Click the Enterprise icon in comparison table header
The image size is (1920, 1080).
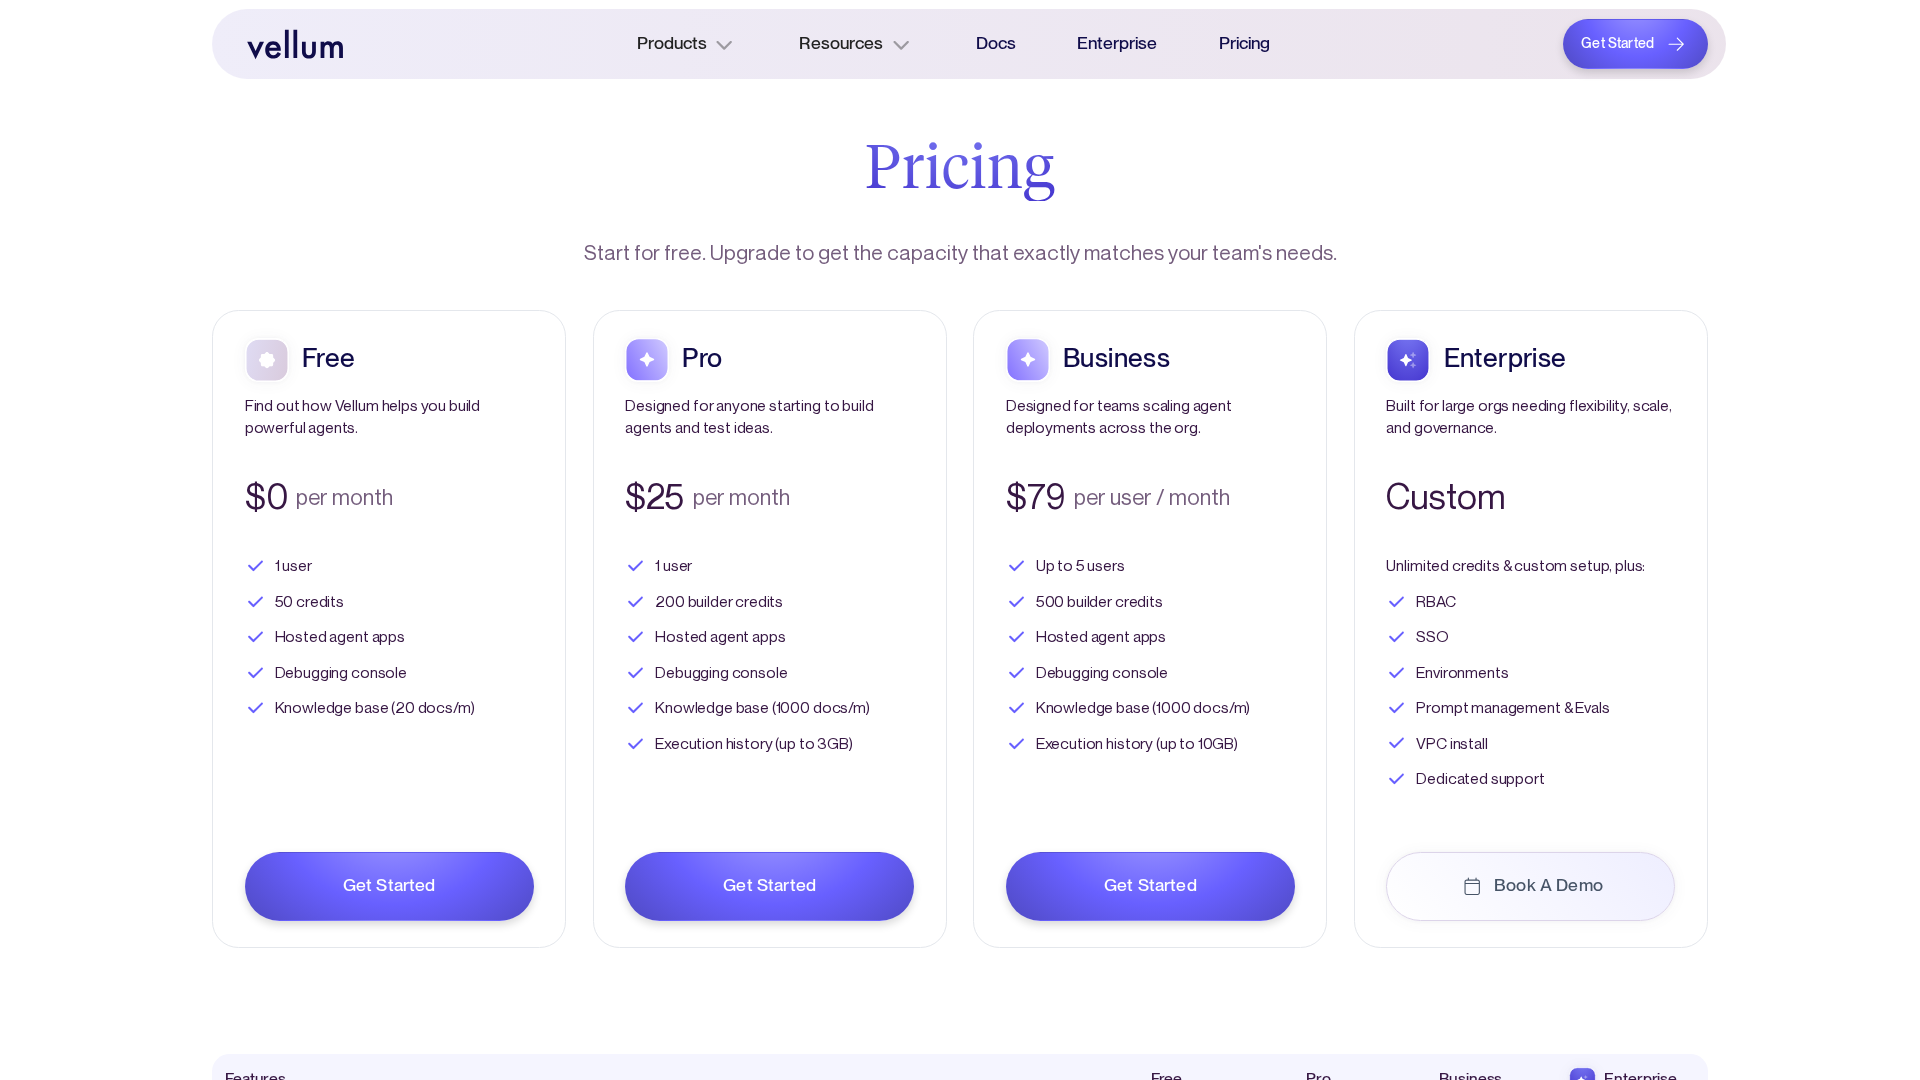point(1582,1075)
